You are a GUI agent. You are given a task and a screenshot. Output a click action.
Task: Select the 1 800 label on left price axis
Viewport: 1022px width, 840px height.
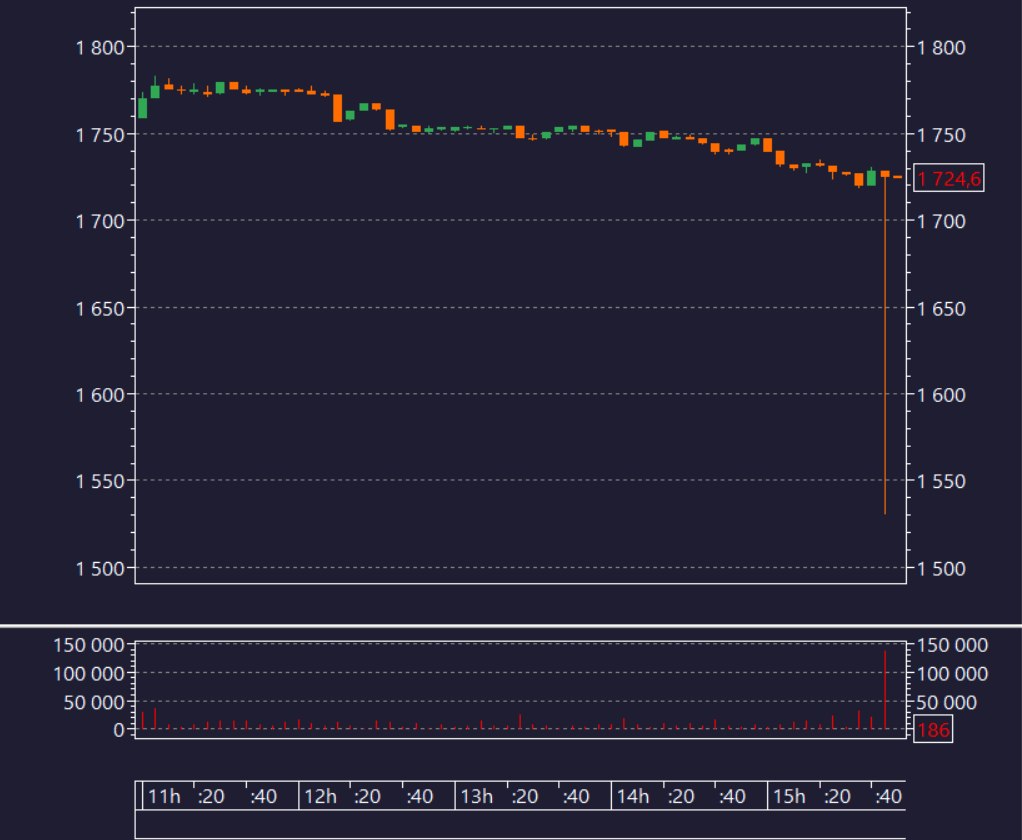tap(100, 48)
